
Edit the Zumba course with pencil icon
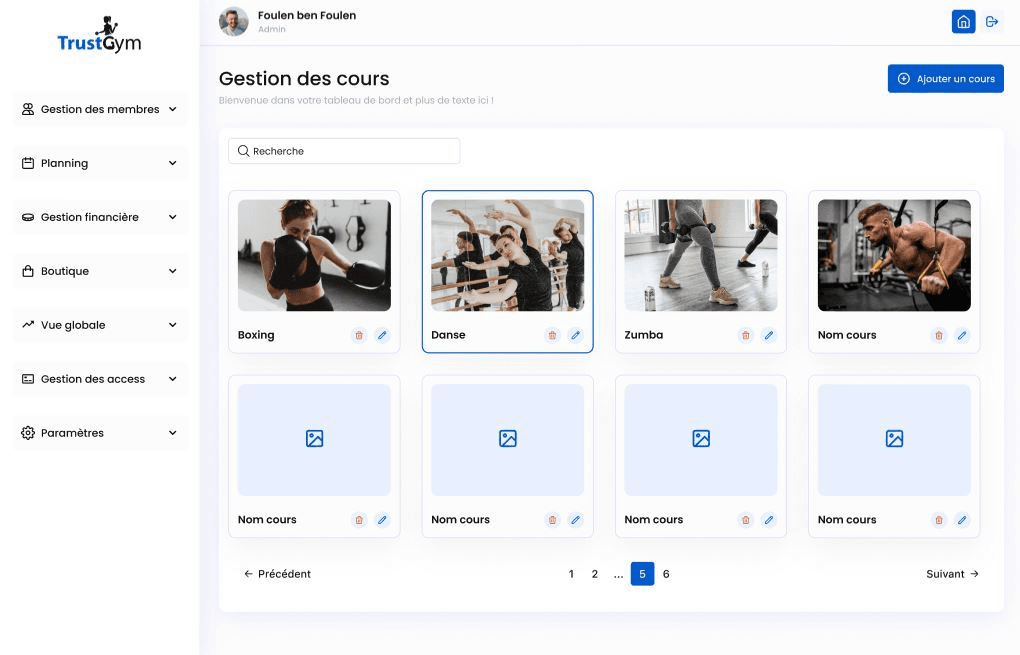coord(769,335)
